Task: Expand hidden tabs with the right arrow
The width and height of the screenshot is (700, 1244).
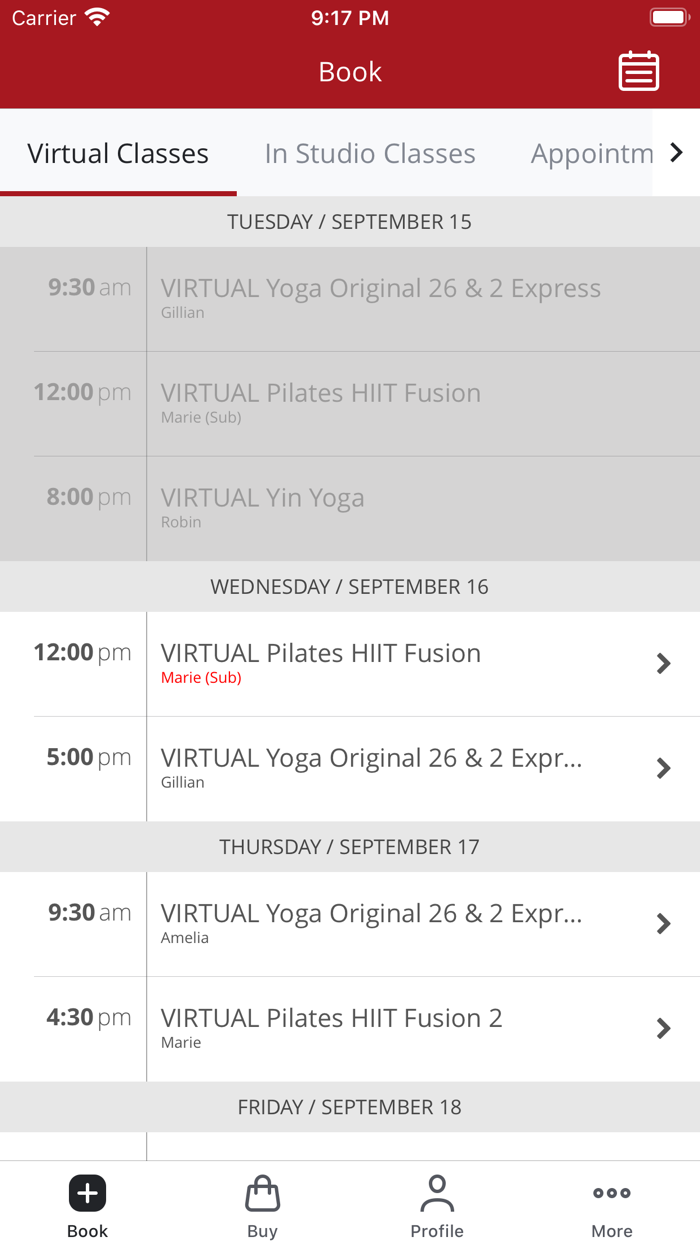Action: [676, 152]
